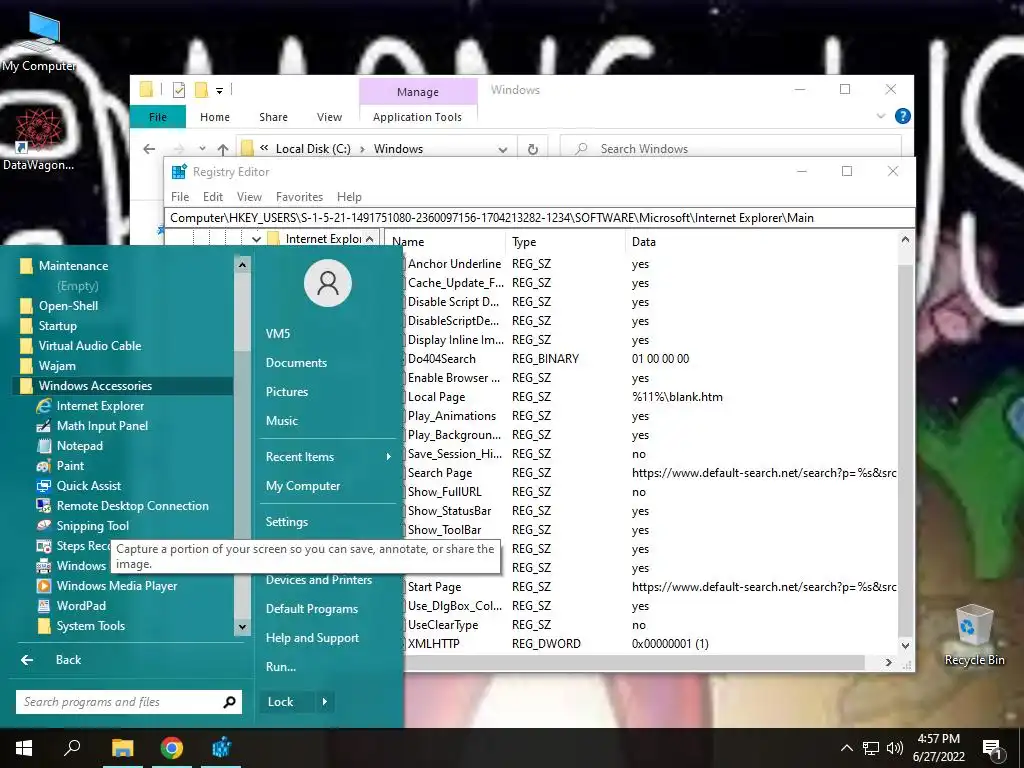Collapse the Internet Explorer registry tree node
The image size is (1024, 768).
256,239
